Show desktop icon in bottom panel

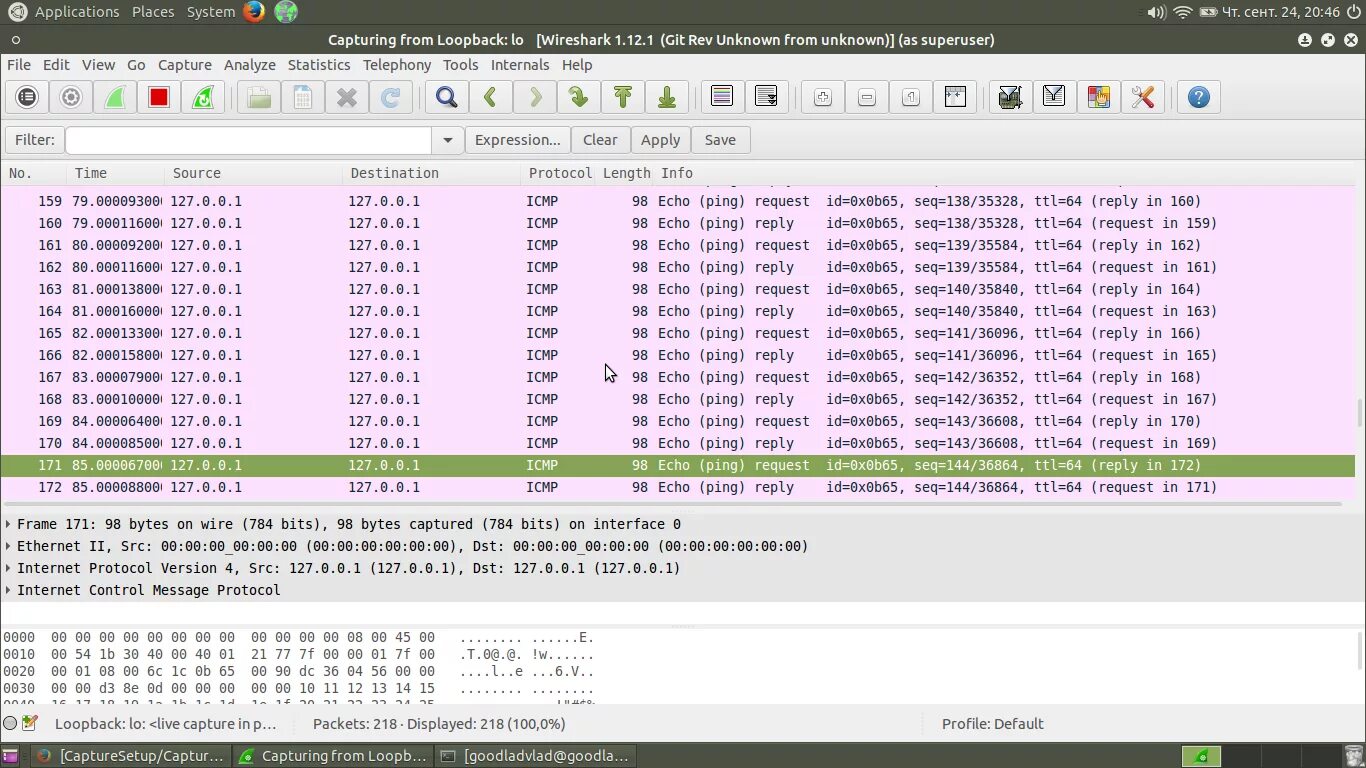point(10,756)
